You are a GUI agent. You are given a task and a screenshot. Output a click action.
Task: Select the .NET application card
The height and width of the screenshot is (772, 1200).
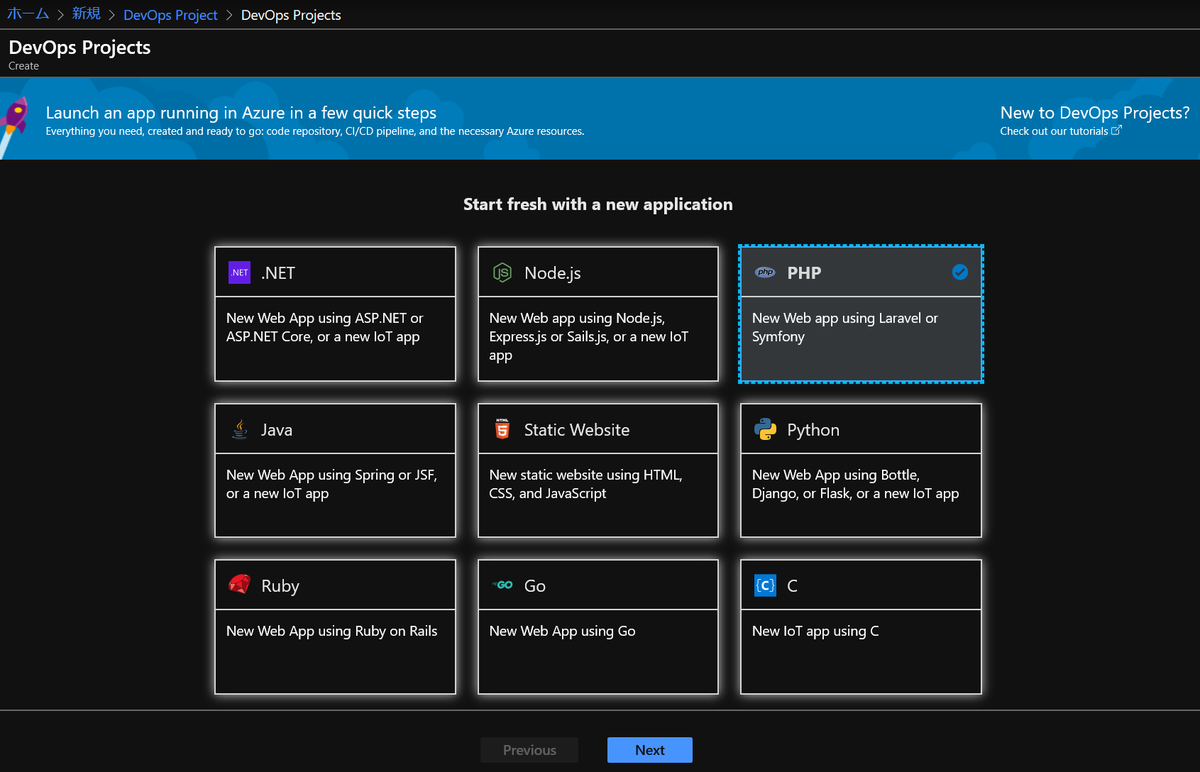[336, 314]
